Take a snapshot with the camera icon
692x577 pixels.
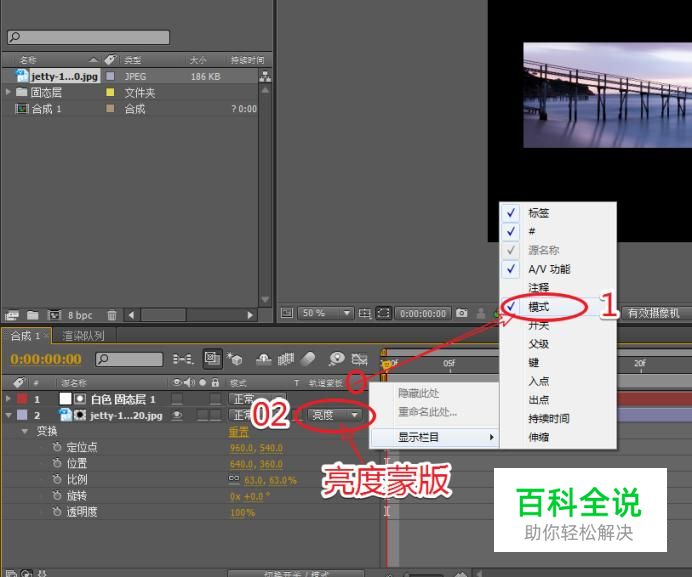pyautogui.click(x=462, y=313)
